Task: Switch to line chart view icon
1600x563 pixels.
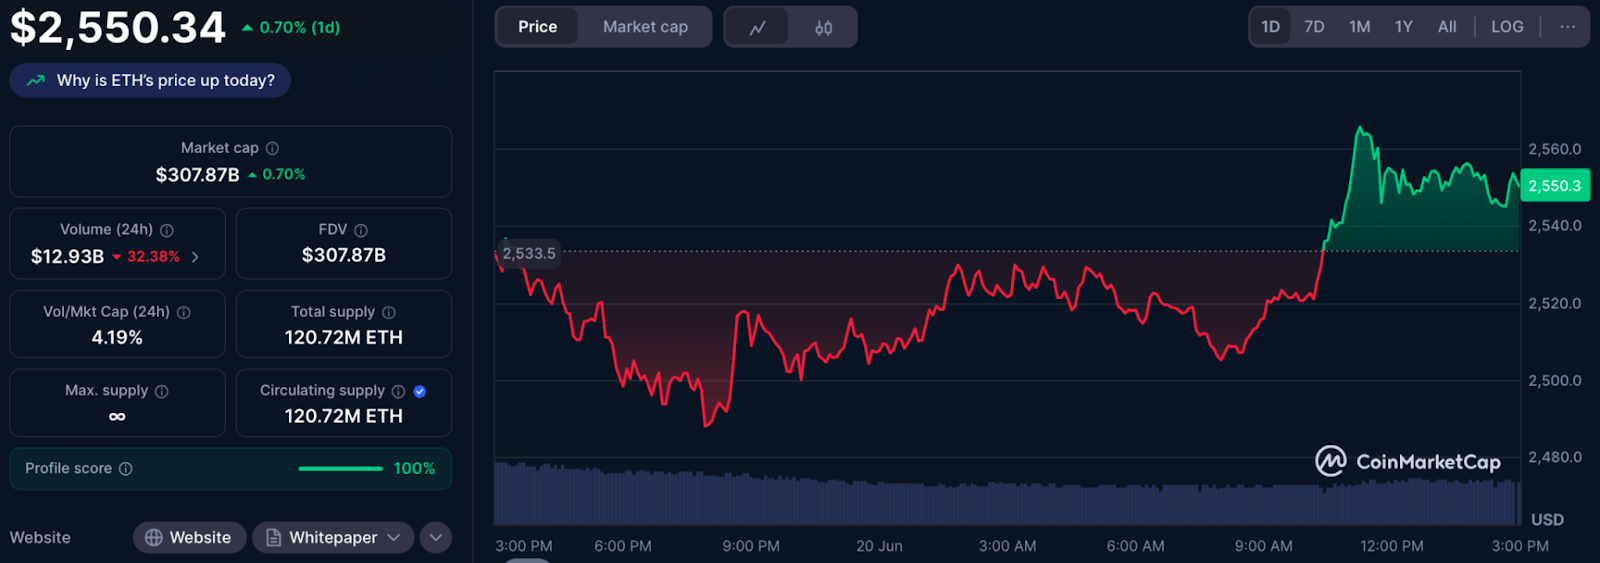Action: (757, 27)
